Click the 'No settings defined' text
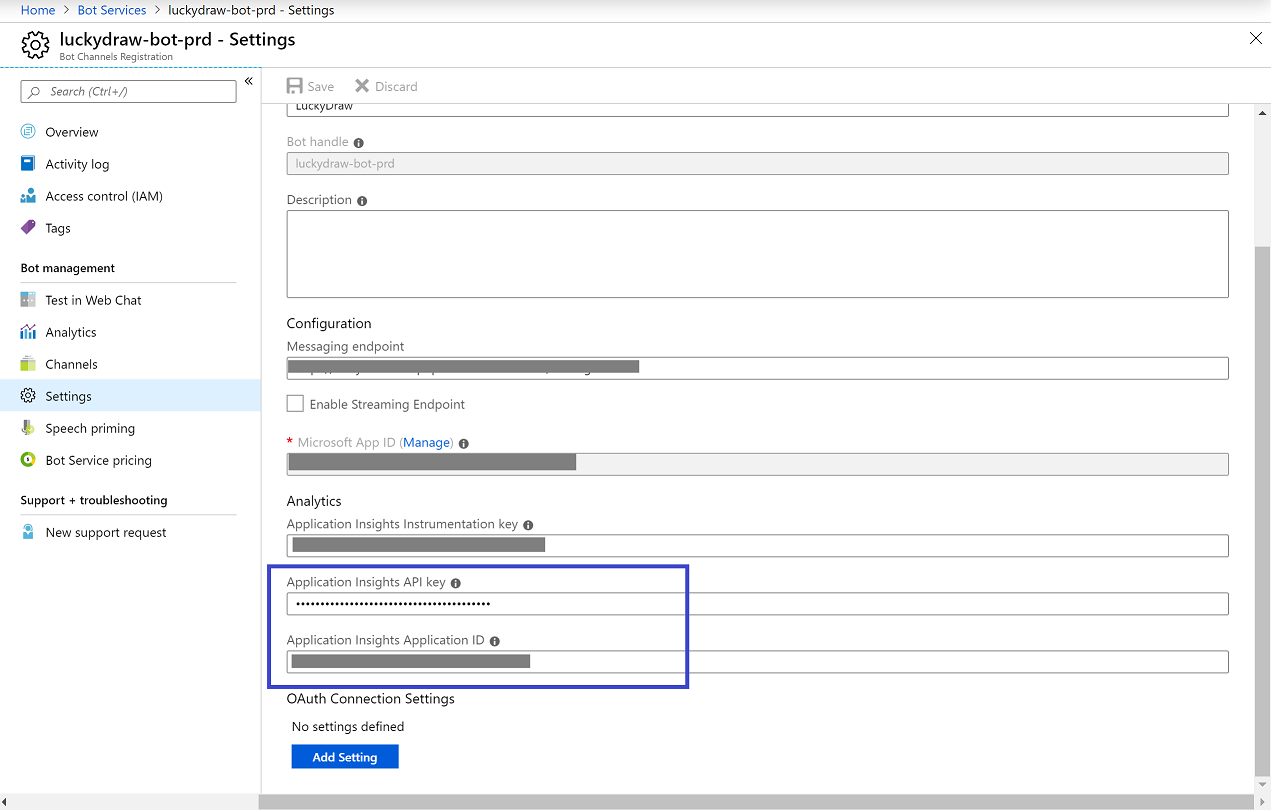The image size is (1271, 810). pos(348,727)
